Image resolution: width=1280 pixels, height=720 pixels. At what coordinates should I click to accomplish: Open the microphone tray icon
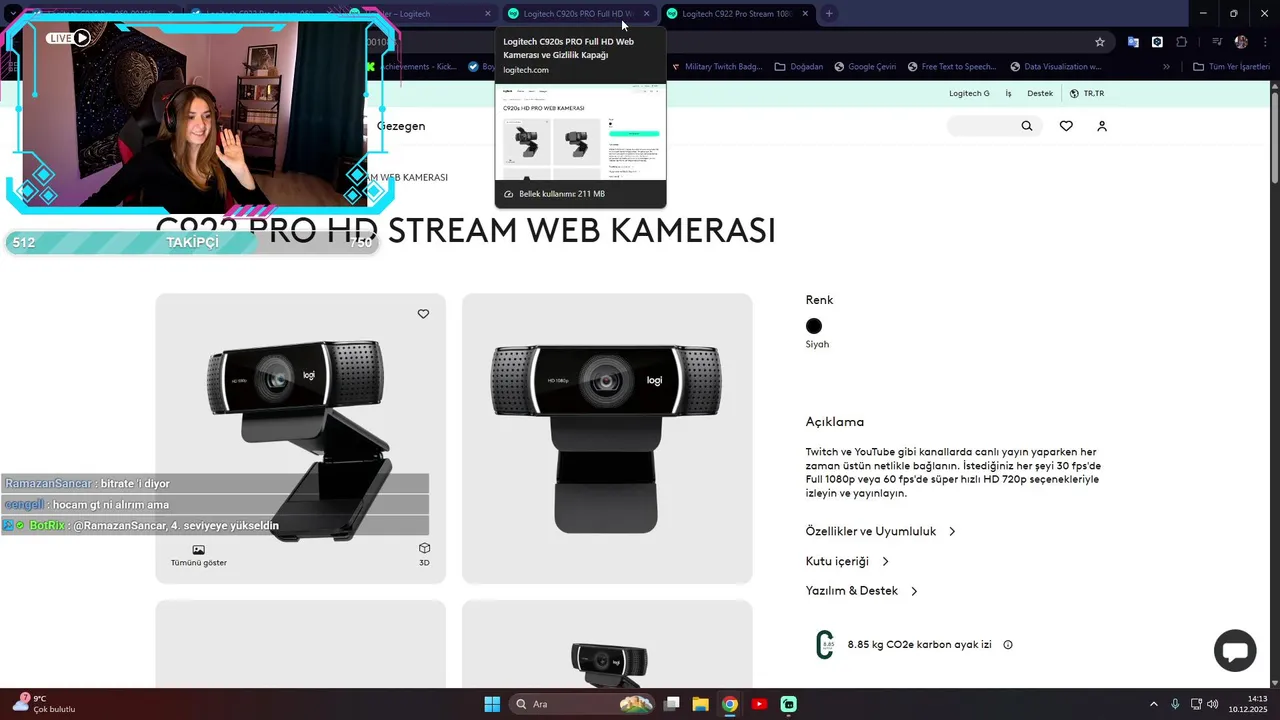(1175, 704)
